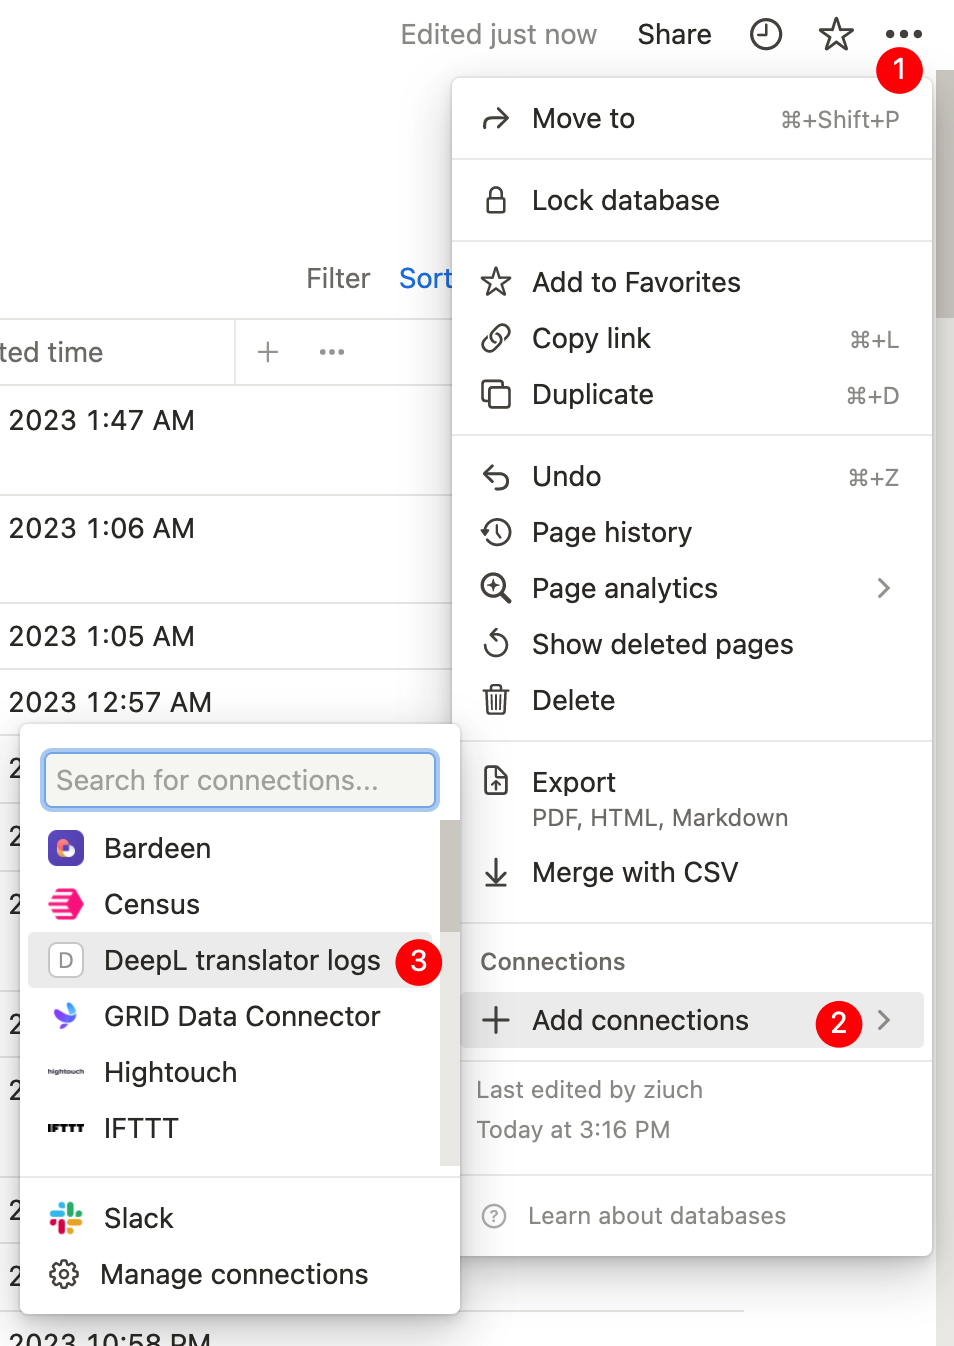954x1346 pixels.
Task: Click the Search for connections field
Action: 238,780
